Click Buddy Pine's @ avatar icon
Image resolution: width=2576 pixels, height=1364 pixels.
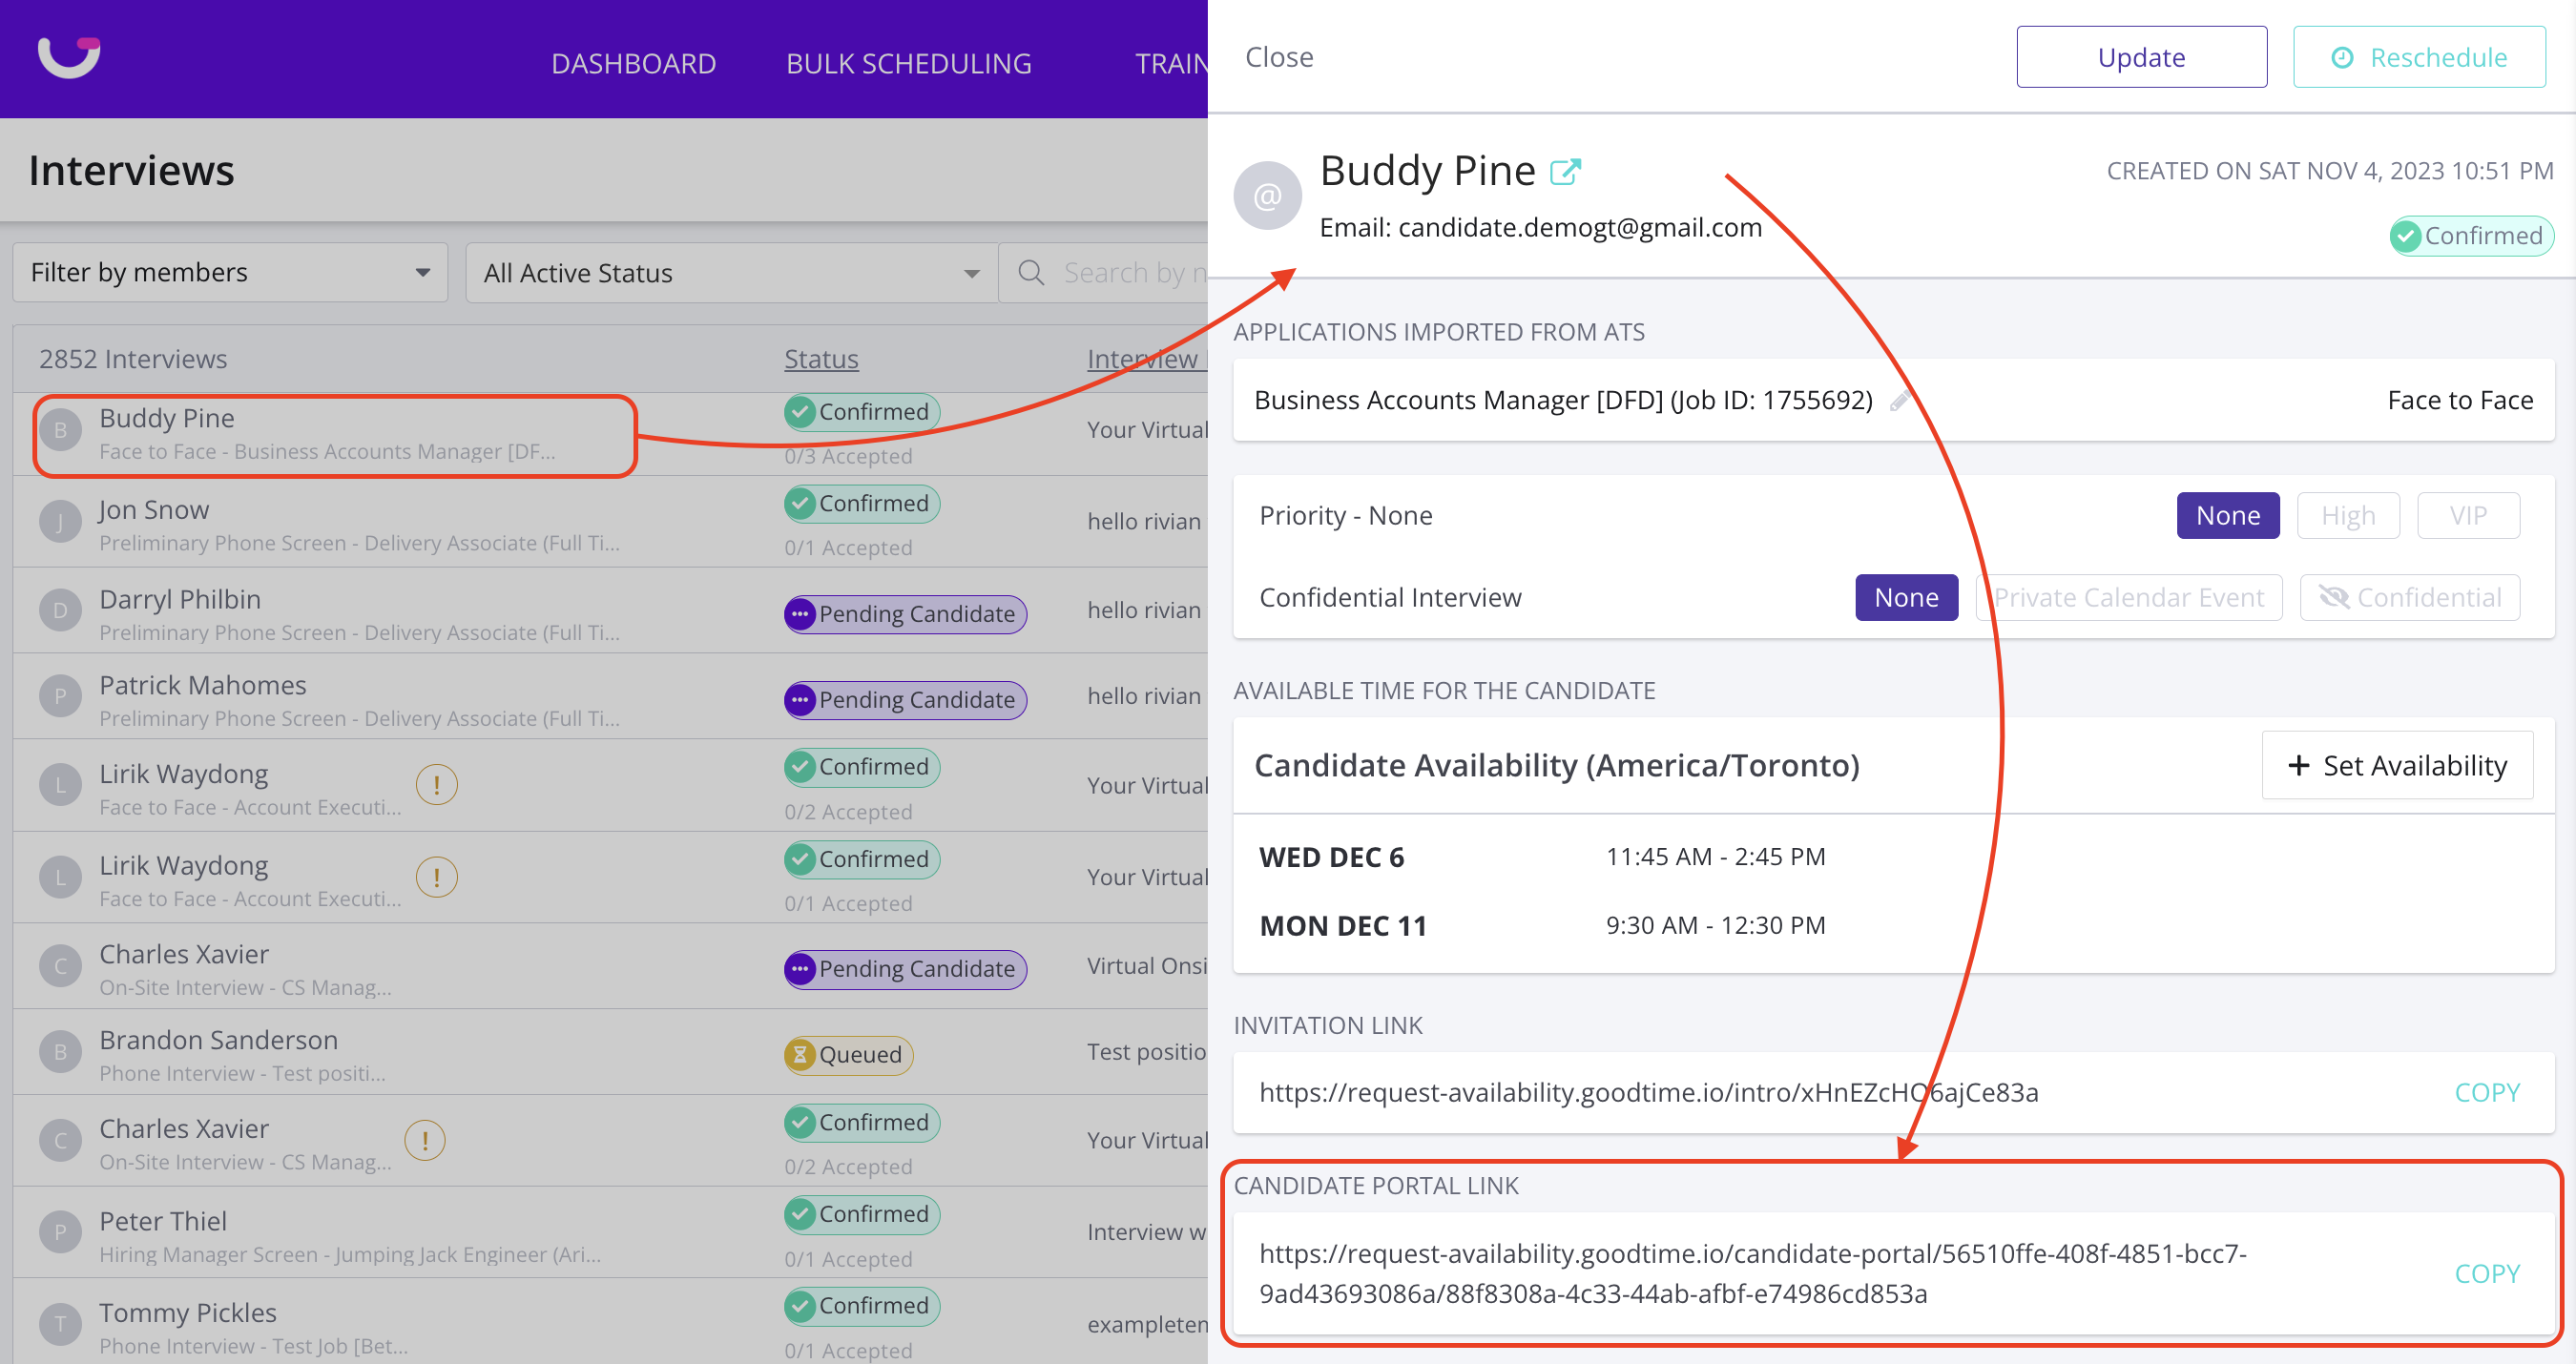1267,196
